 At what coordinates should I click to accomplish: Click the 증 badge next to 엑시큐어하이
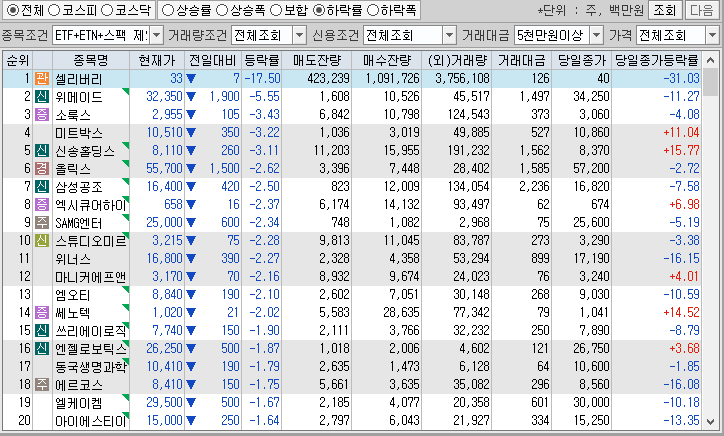[x=42, y=205]
